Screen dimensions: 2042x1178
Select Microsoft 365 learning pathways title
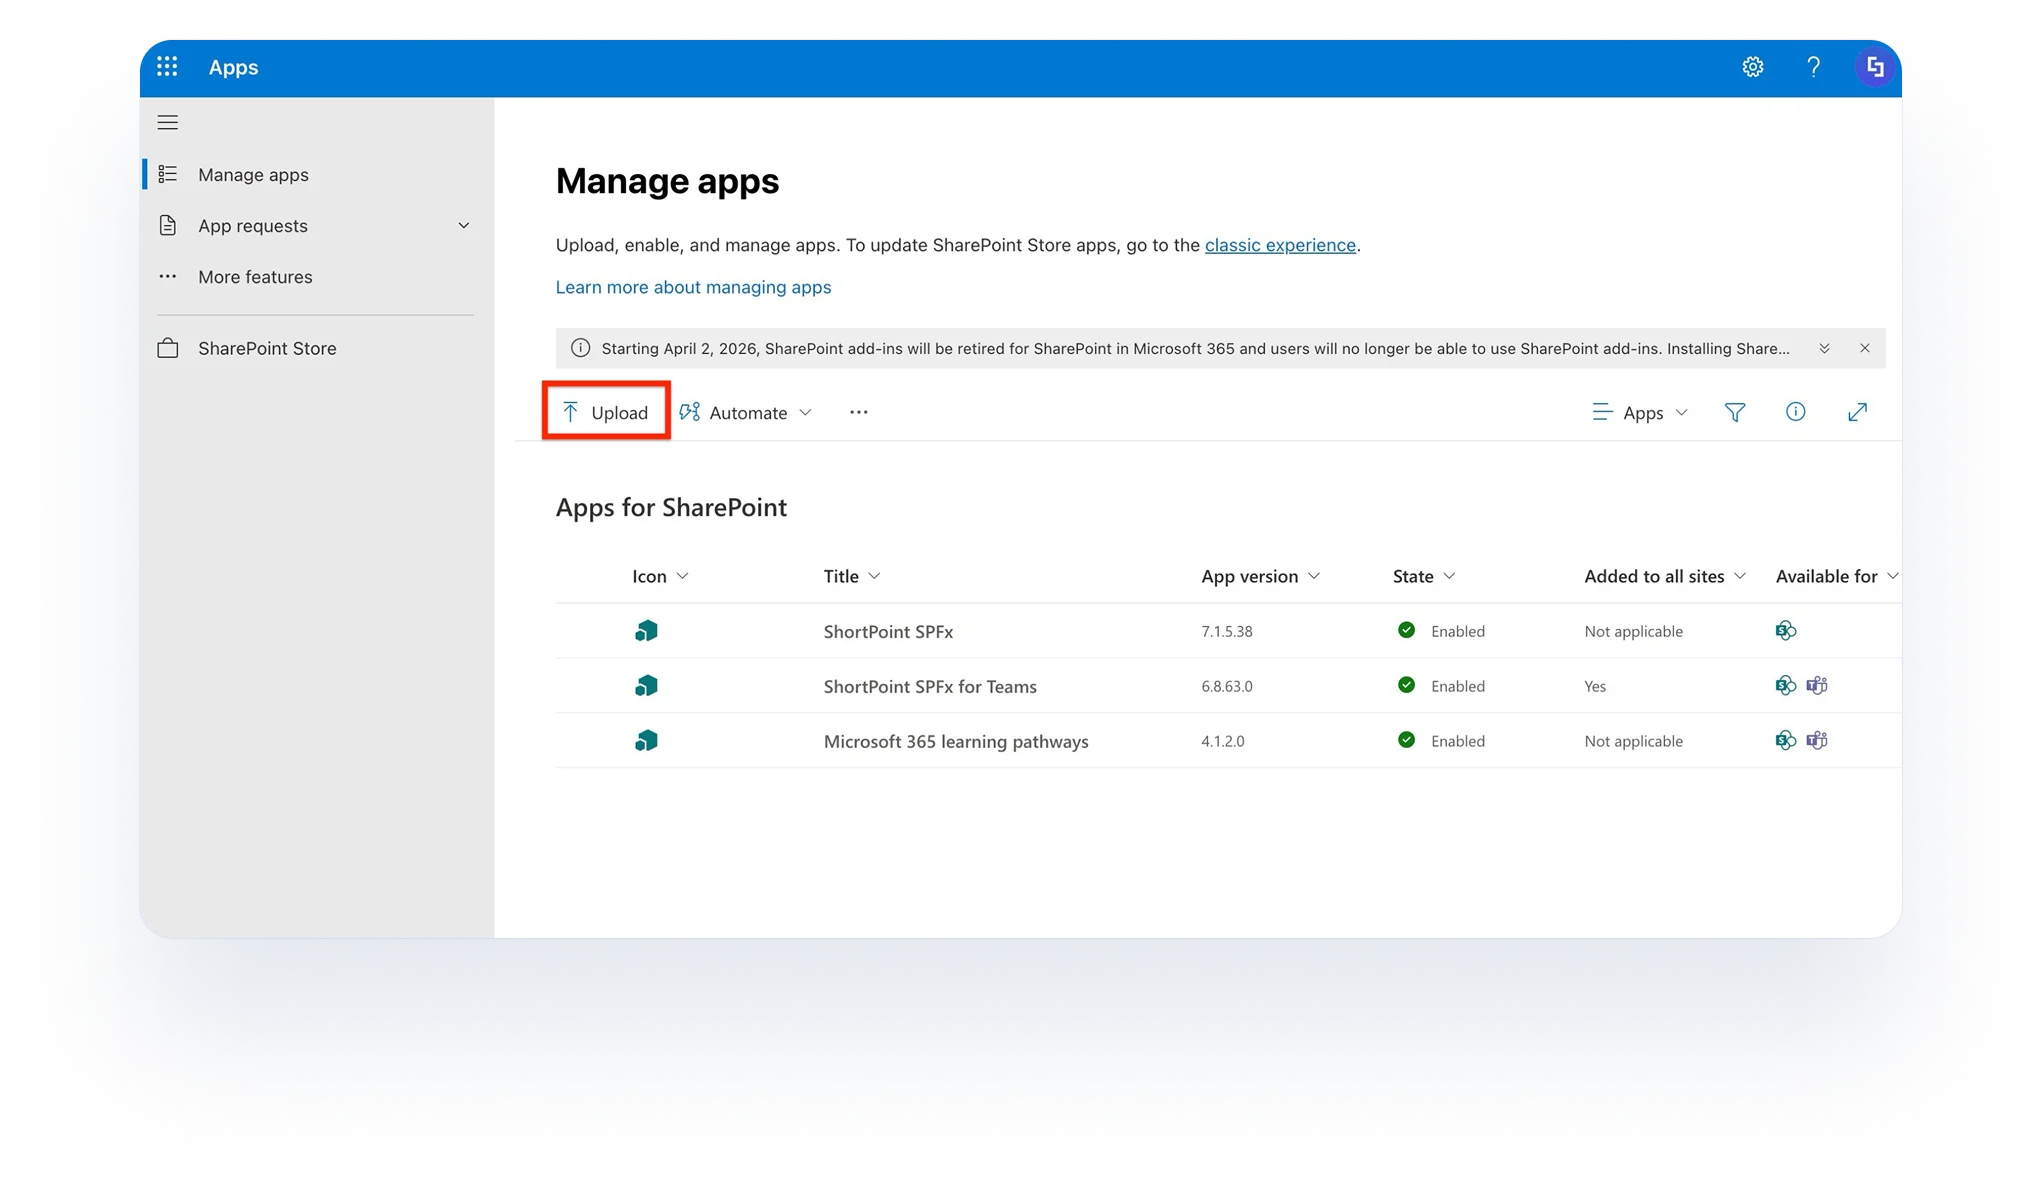pos(956,741)
